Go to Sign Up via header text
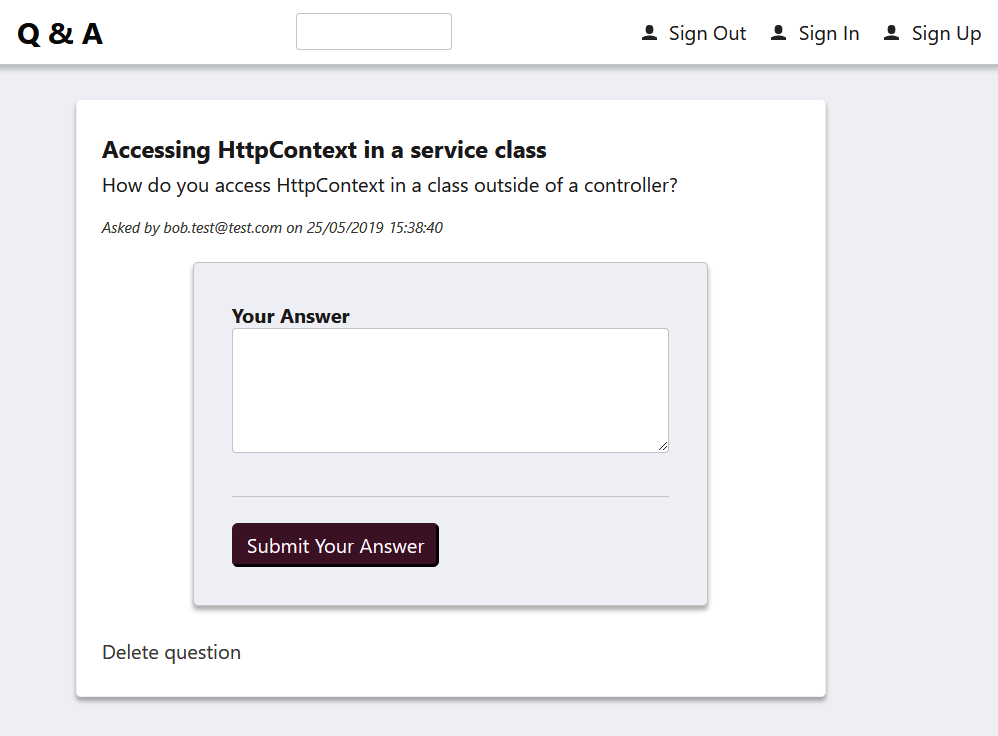Screen dimensions: 998x736 [946, 34]
